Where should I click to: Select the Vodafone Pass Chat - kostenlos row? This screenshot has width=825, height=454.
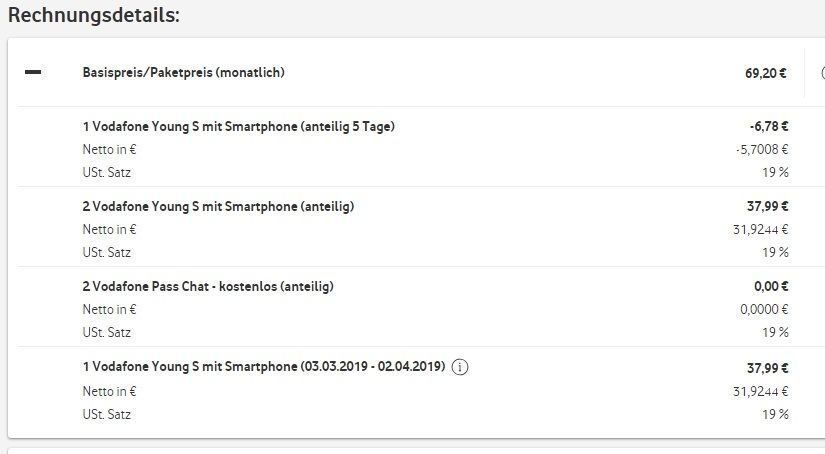click(x=207, y=287)
